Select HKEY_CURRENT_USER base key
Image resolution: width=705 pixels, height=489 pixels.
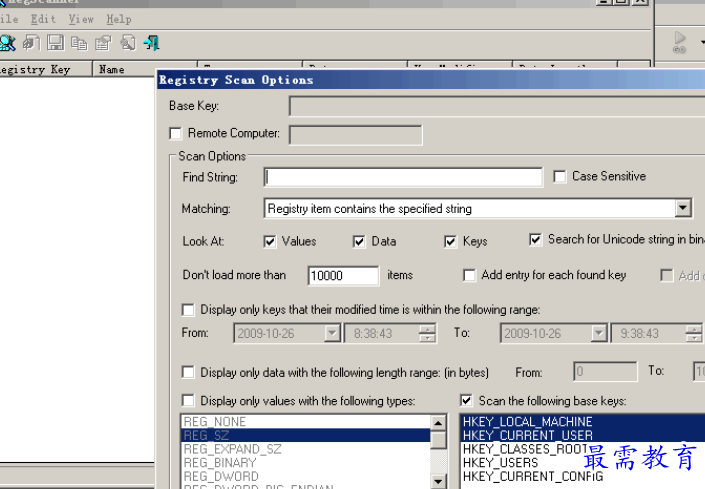(583, 435)
